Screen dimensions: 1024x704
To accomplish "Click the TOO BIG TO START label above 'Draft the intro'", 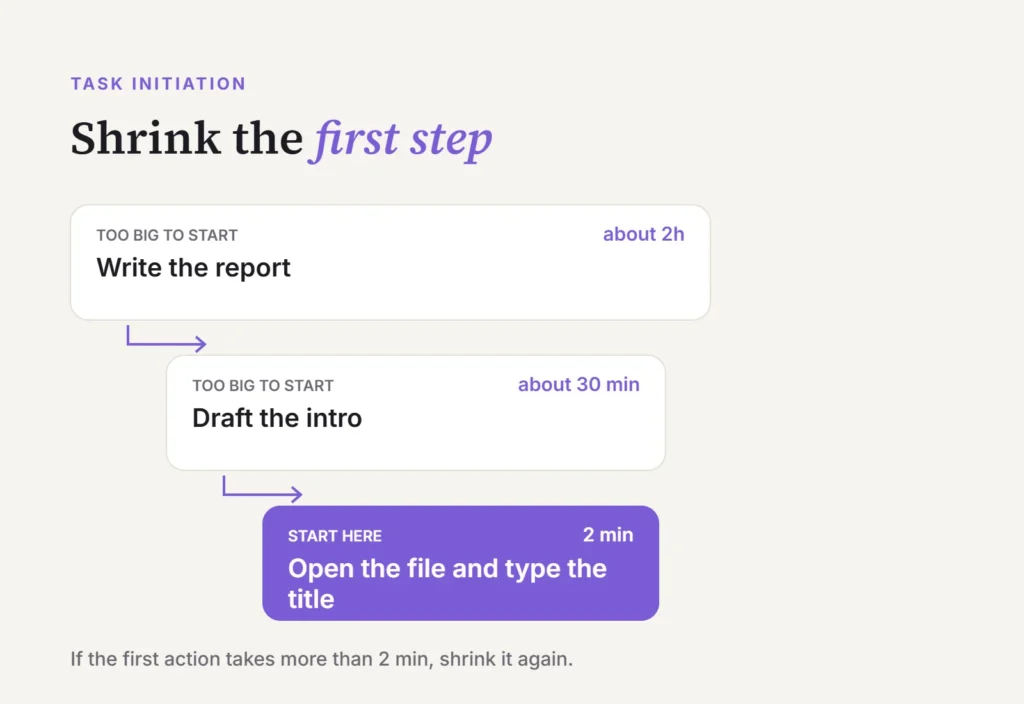I will 263,385.
